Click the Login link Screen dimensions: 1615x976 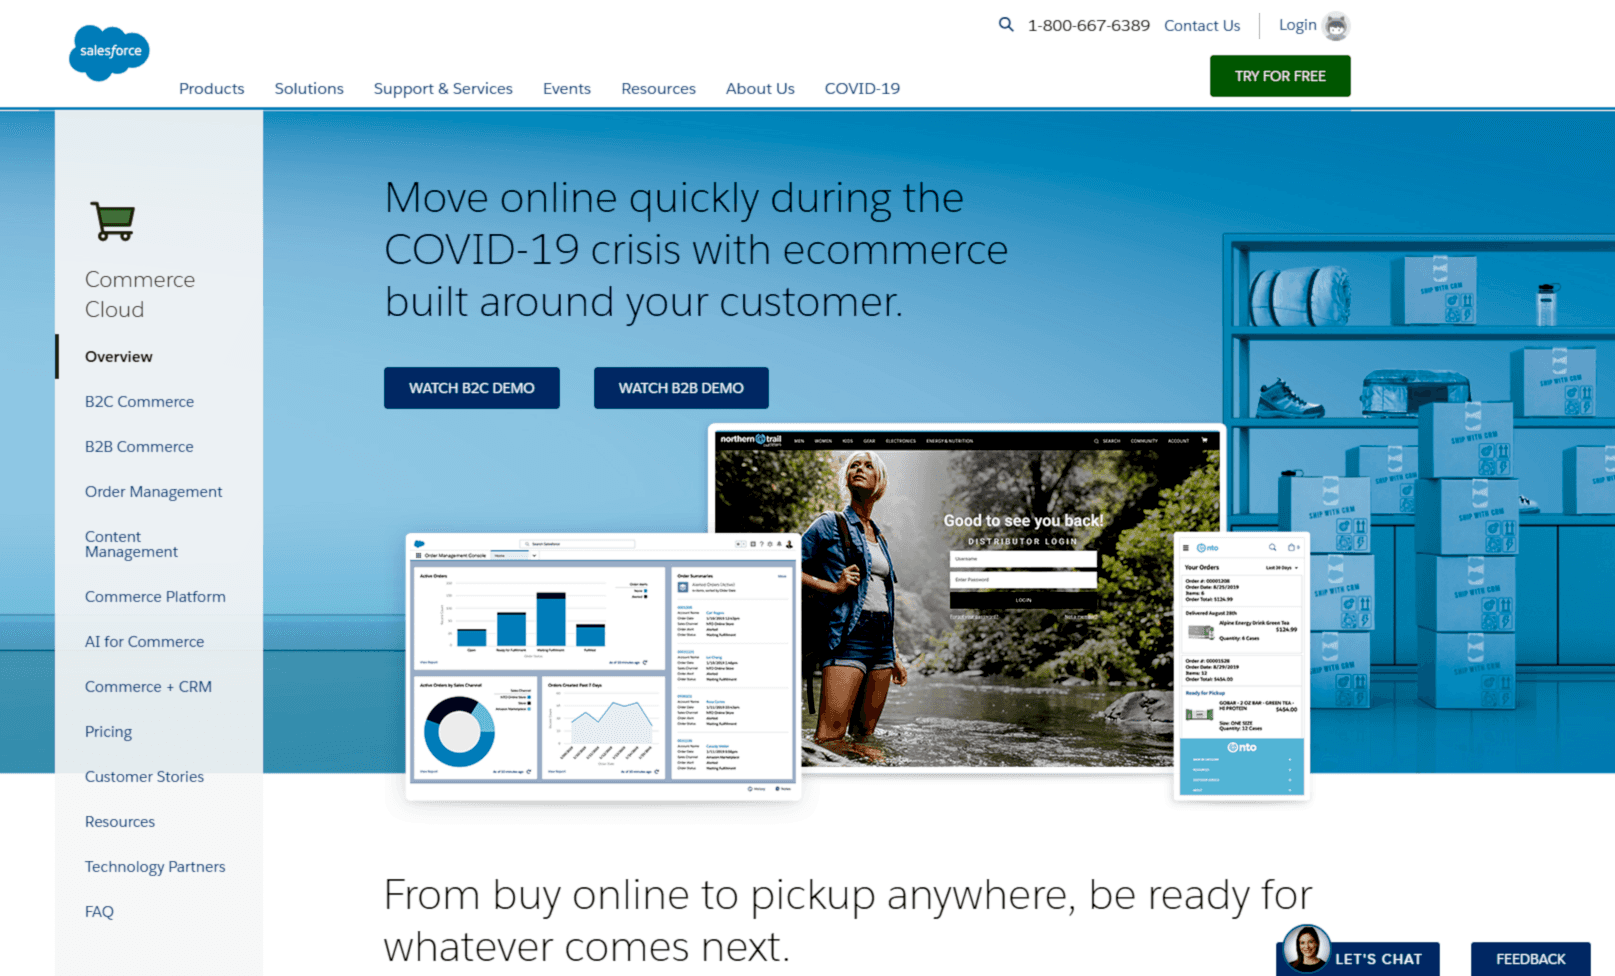pyautogui.click(x=1297, y=25)
